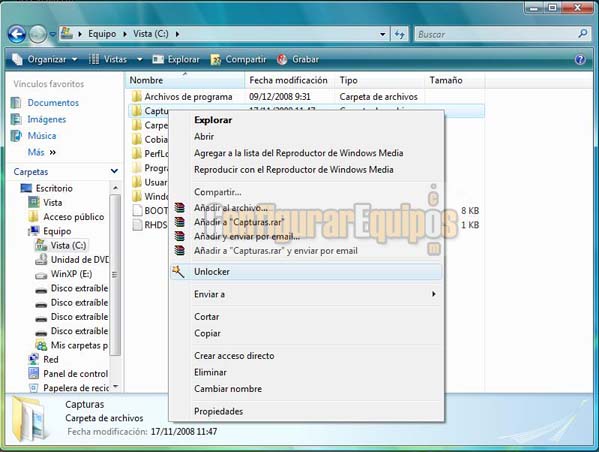Click the search magnifier icon in Buscar box
599x452 pixels.
tap(583, 34)
